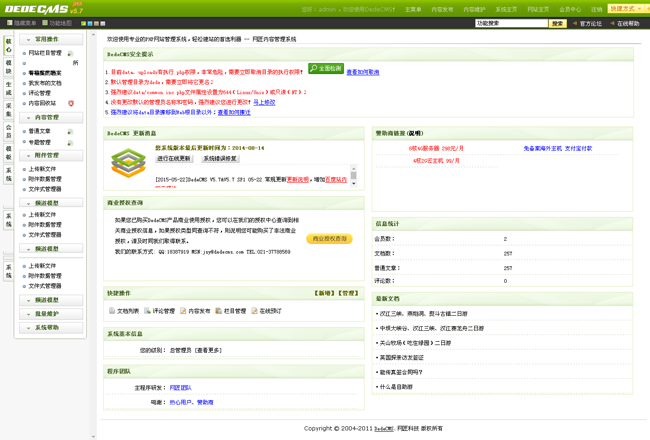This screenshot has width=650, height=440.
Task: Open 评论管理 quick operation icon
Action: tap(147, 311)
